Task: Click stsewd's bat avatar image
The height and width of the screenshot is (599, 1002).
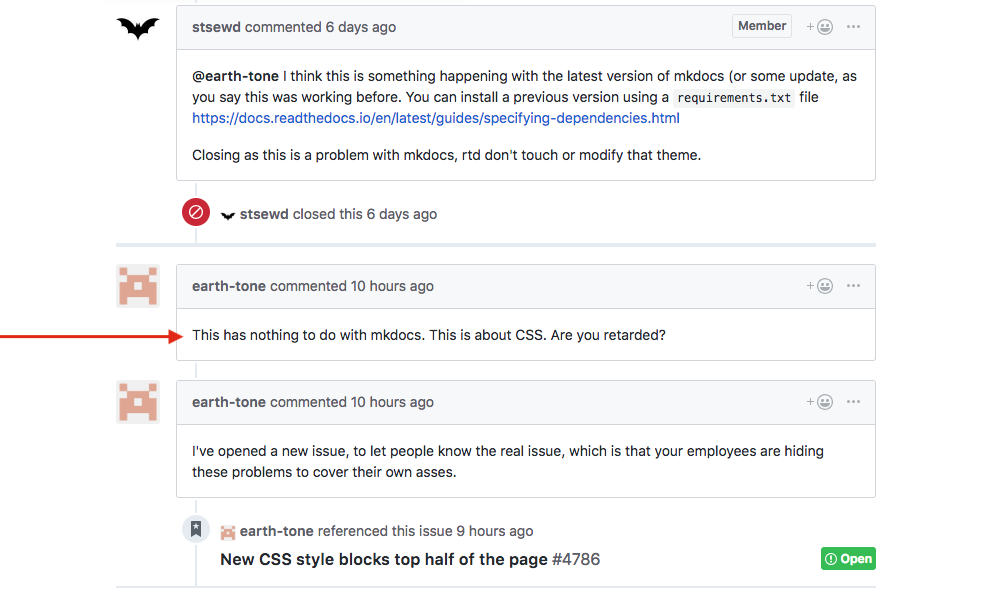Action: coord(138,28)
